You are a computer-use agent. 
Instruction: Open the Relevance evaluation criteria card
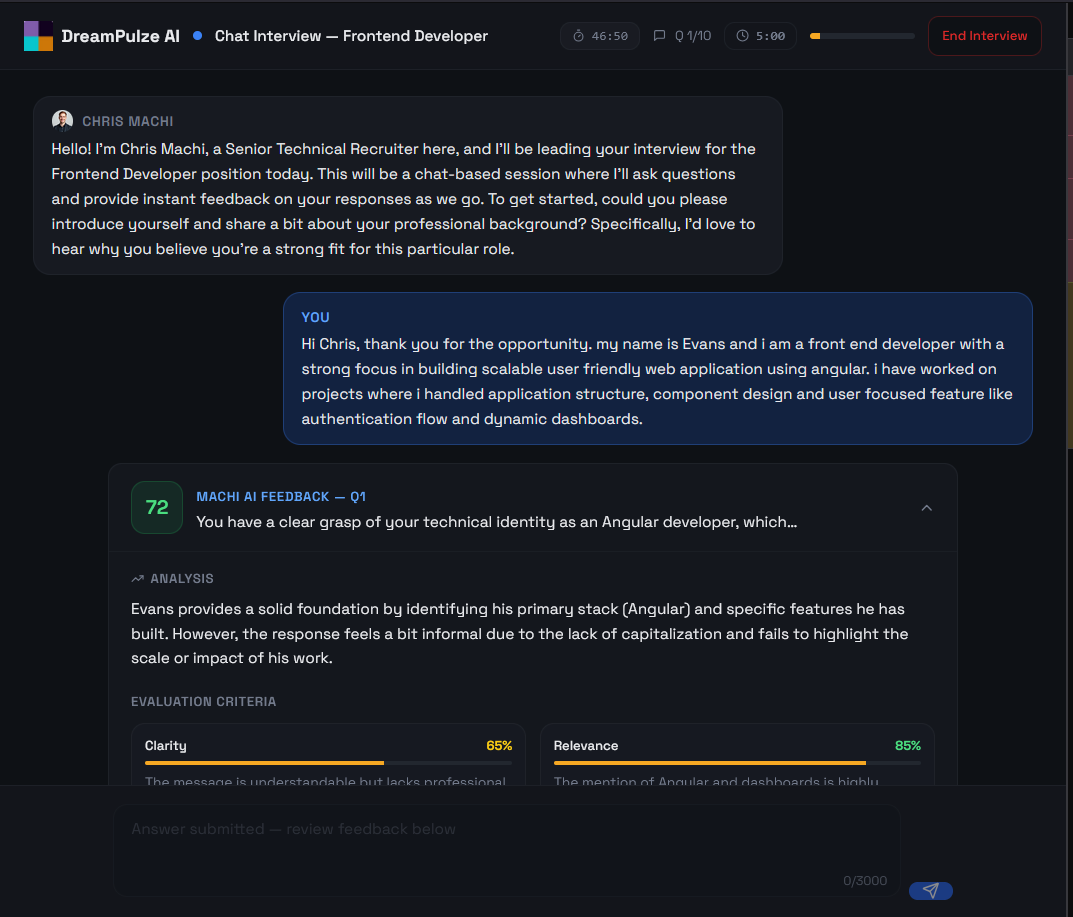pos(737,755)
